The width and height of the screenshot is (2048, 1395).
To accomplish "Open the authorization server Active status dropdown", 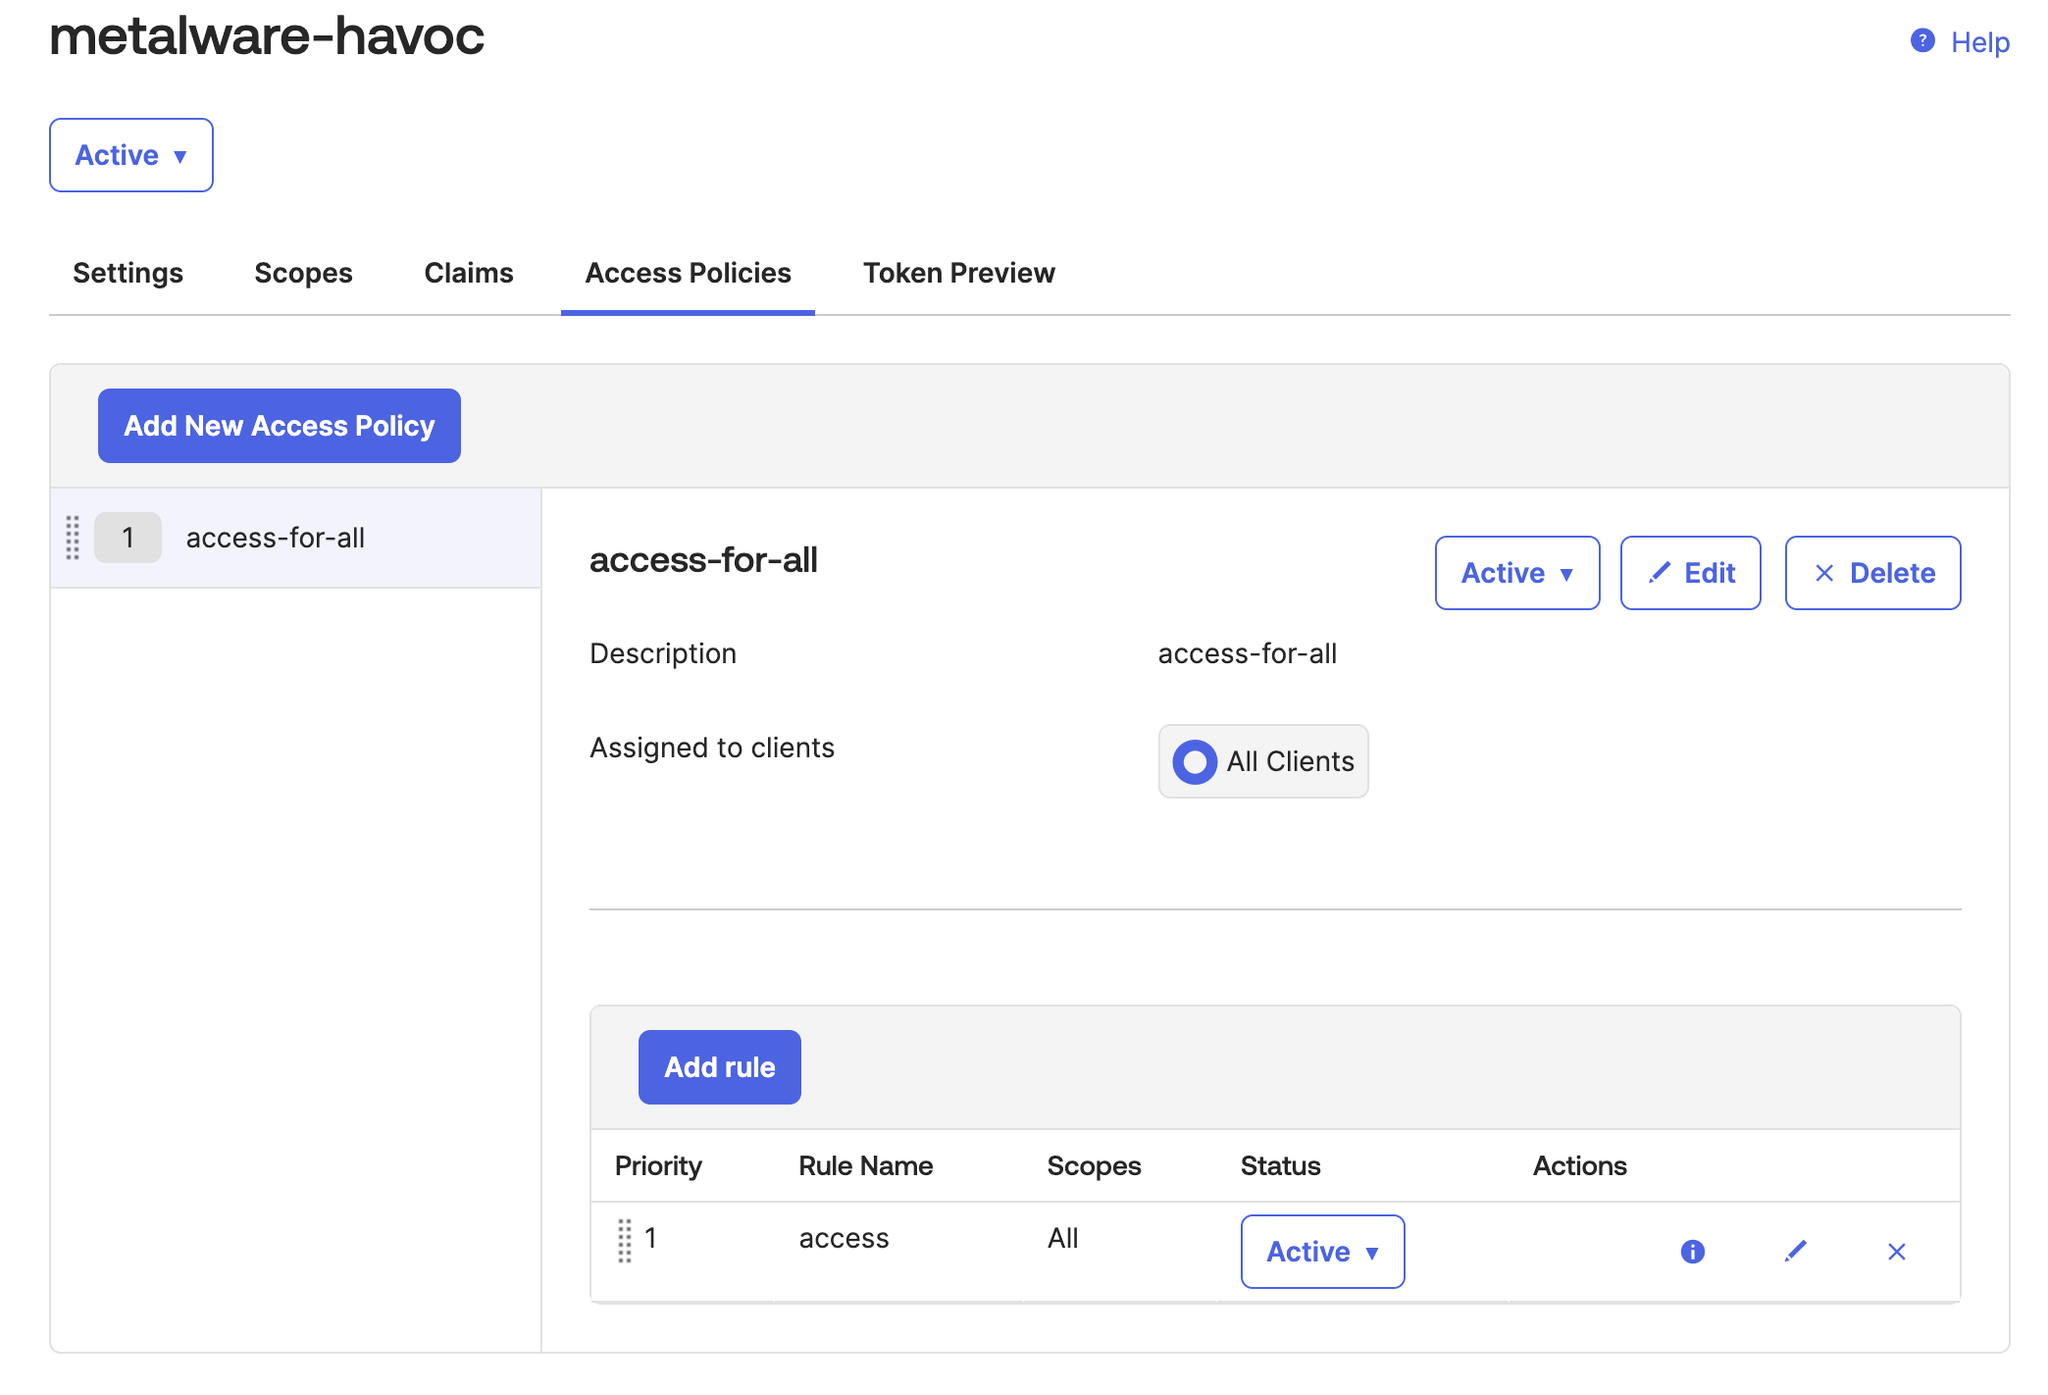I will [x=131, y=155].
